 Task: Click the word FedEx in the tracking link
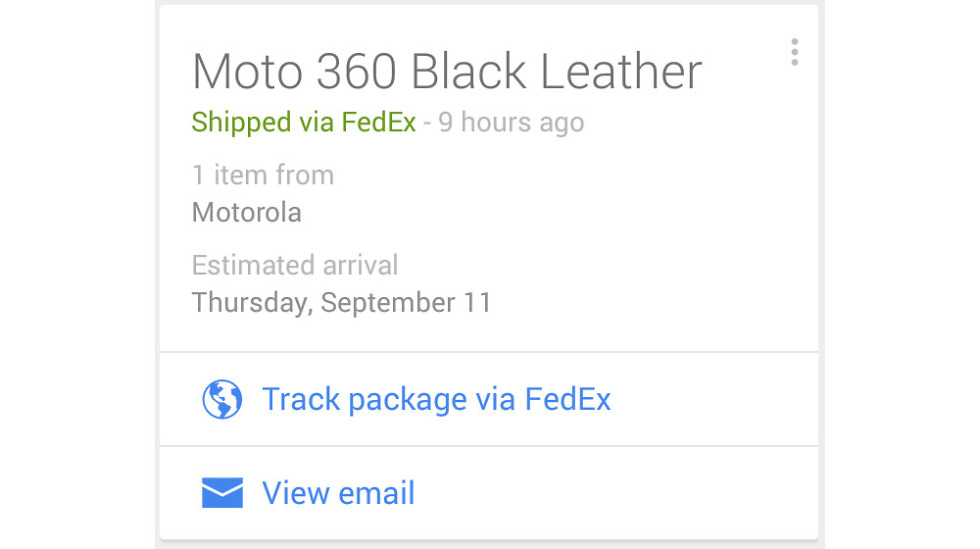(567, 400)
